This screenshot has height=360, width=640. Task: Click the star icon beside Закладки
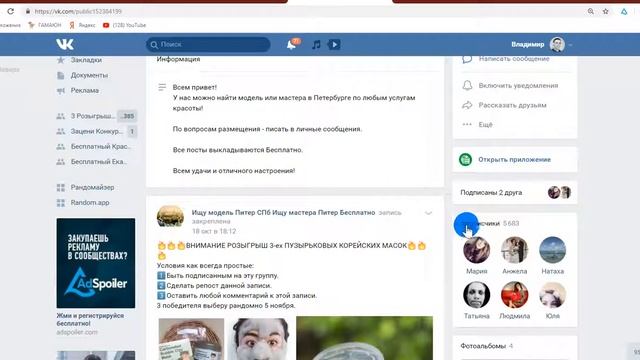61,60
